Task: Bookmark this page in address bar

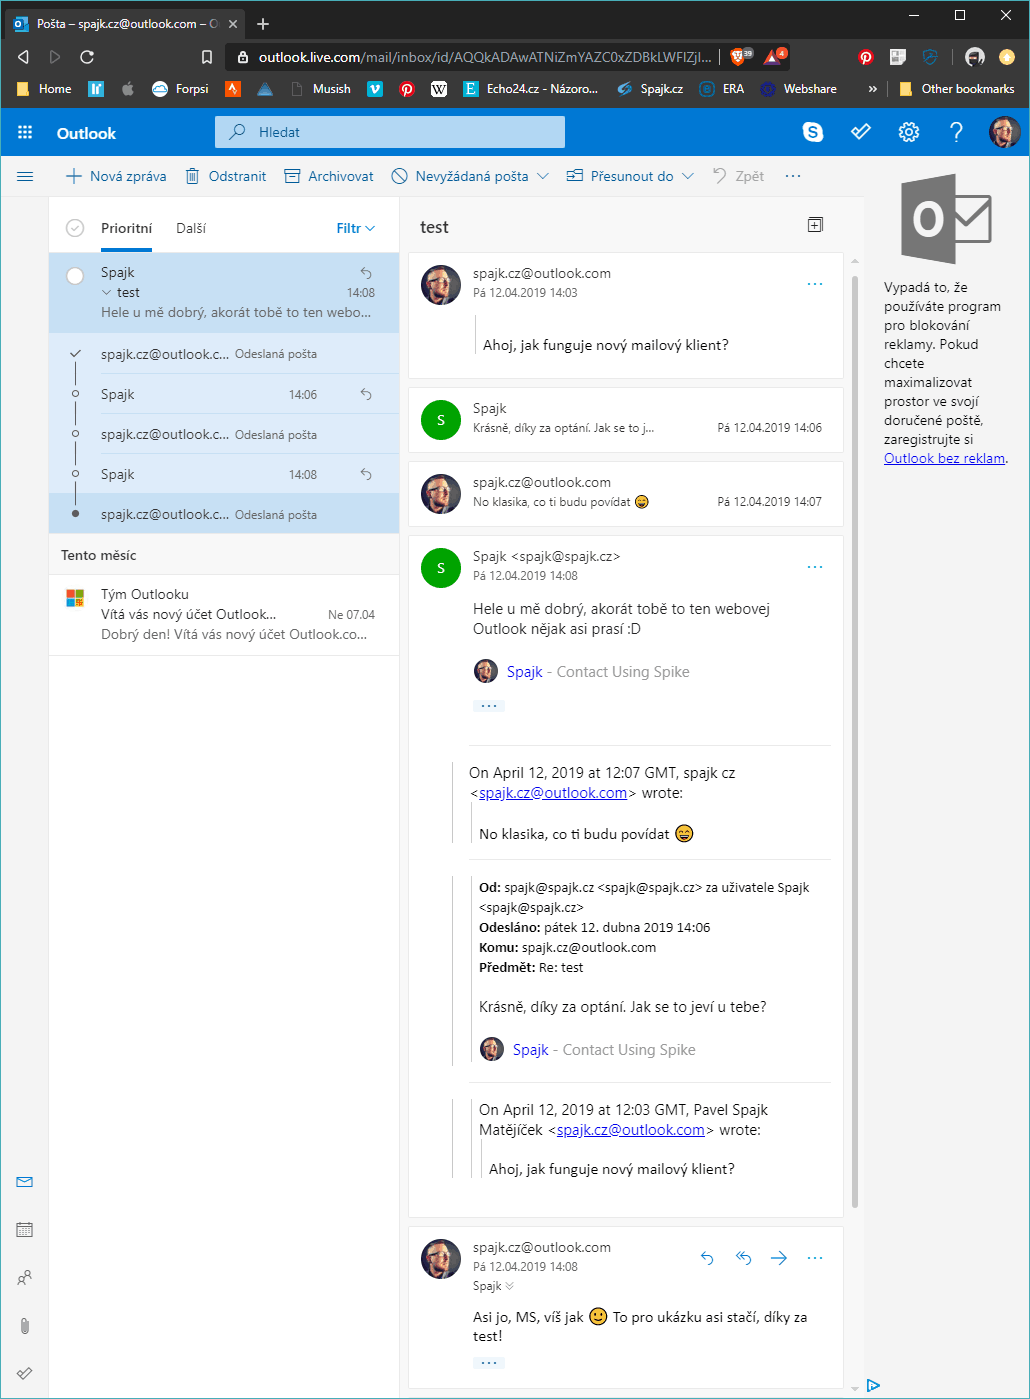Action: click(x=207, y=57)
